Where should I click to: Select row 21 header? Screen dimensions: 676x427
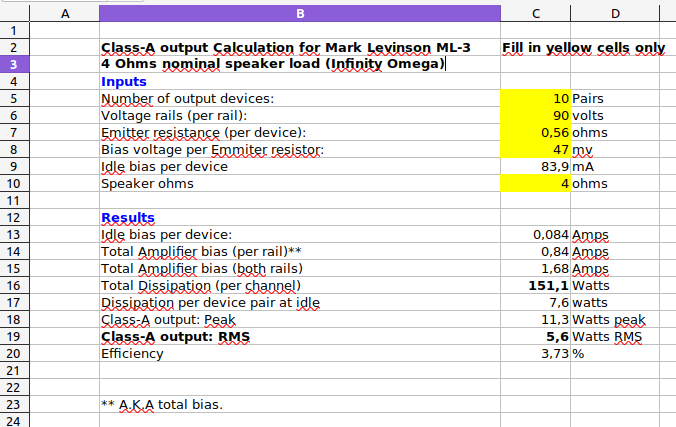coord(14,370)
